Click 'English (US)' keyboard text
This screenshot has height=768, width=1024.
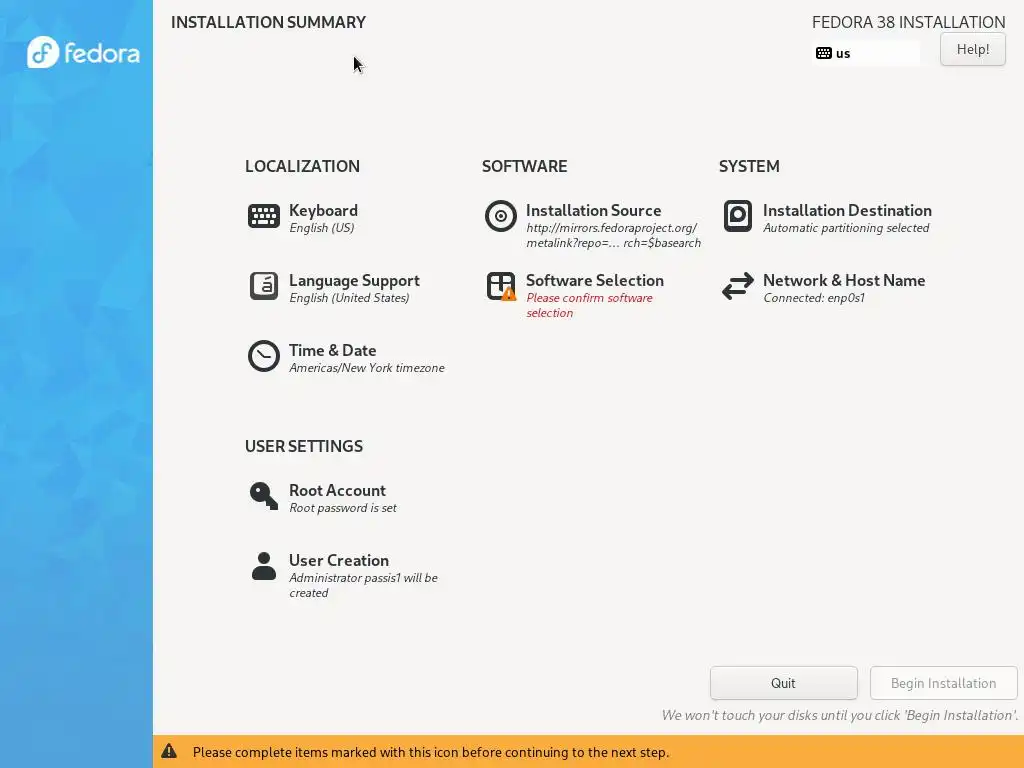(x=321, y=228)
